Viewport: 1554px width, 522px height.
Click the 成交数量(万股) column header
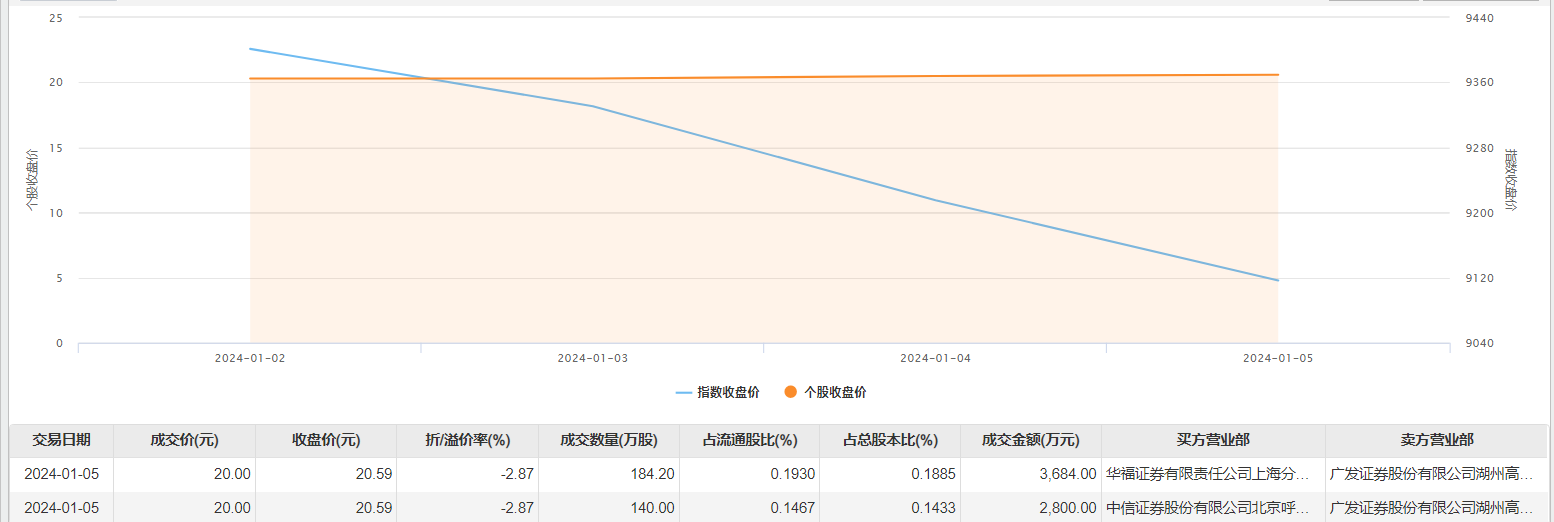tap(608, 440)
